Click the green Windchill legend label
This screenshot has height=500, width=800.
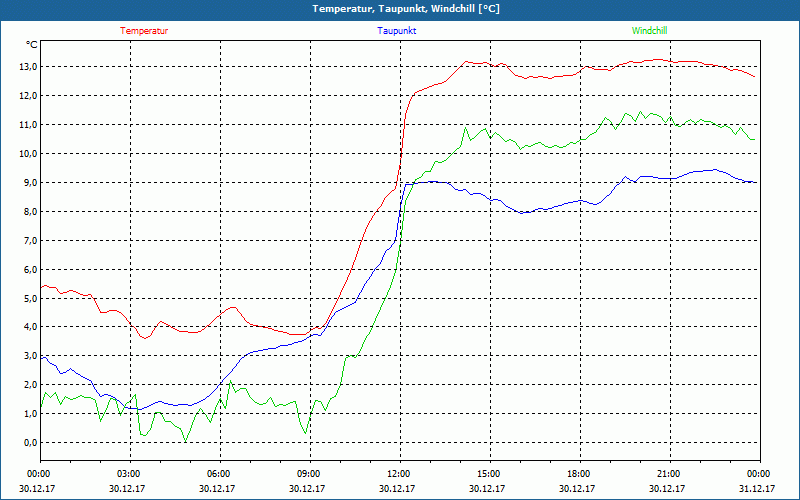click(649, 31)
